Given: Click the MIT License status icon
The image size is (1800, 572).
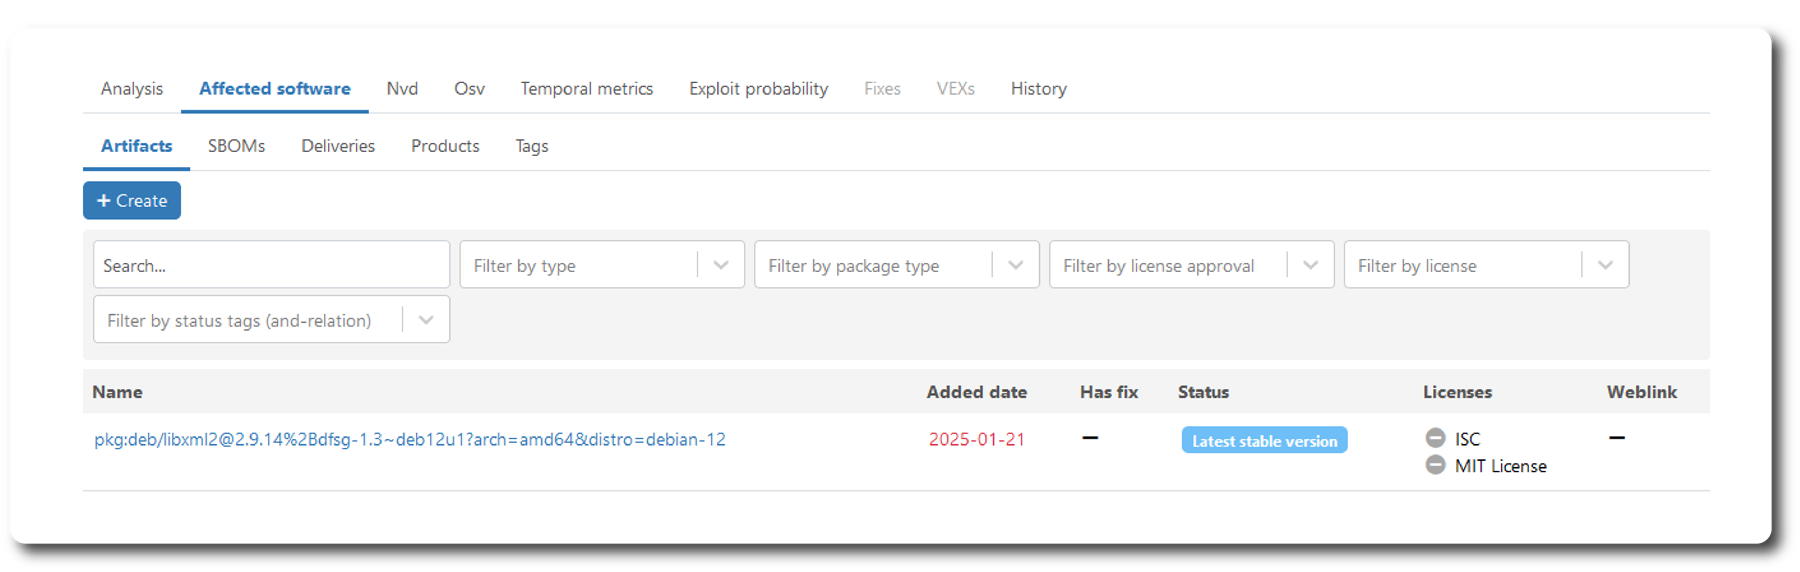Looking at the screenshot, I should 1435,465.
